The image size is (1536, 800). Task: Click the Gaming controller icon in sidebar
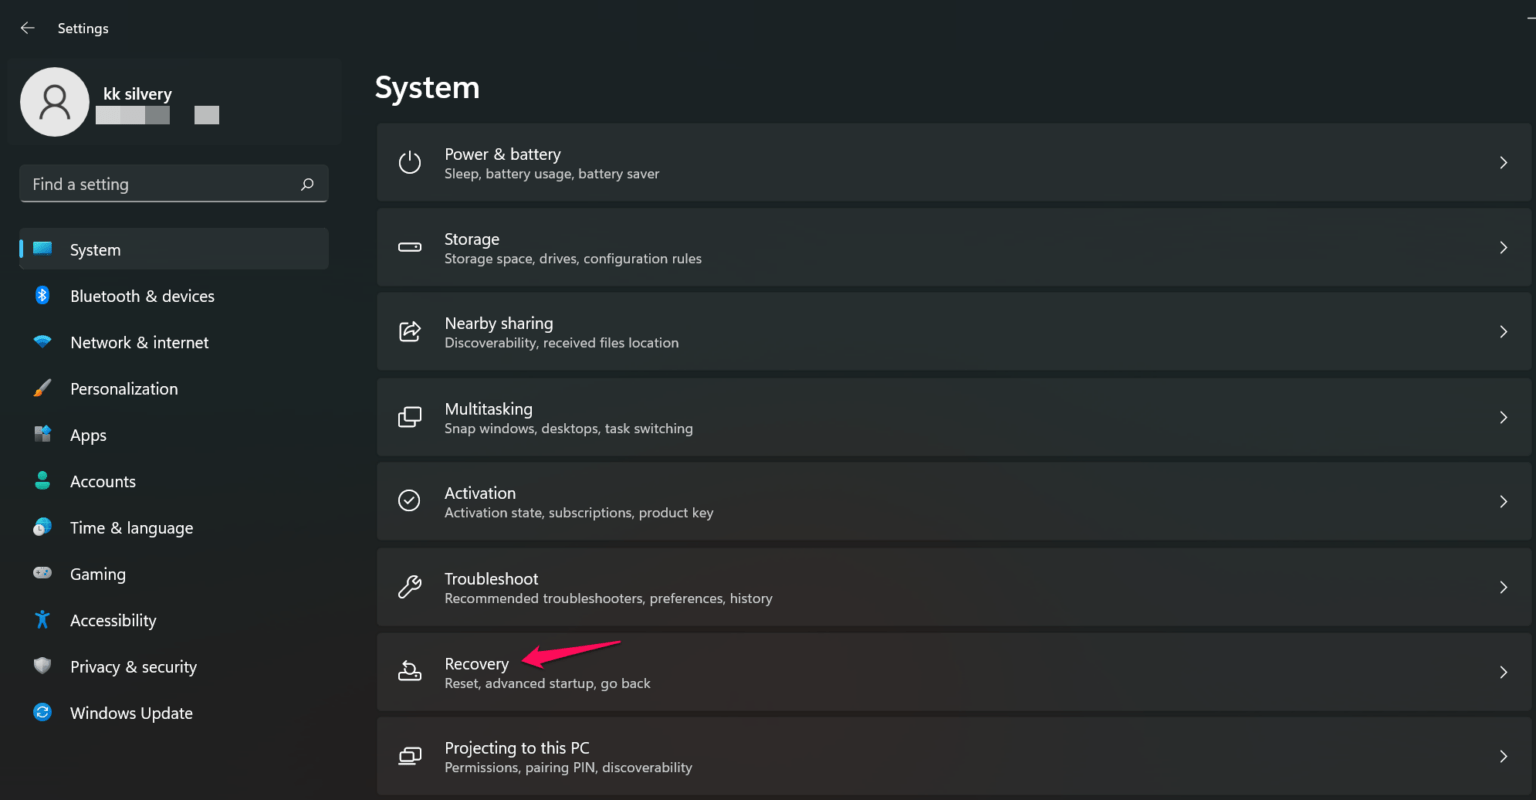point(42,573)
